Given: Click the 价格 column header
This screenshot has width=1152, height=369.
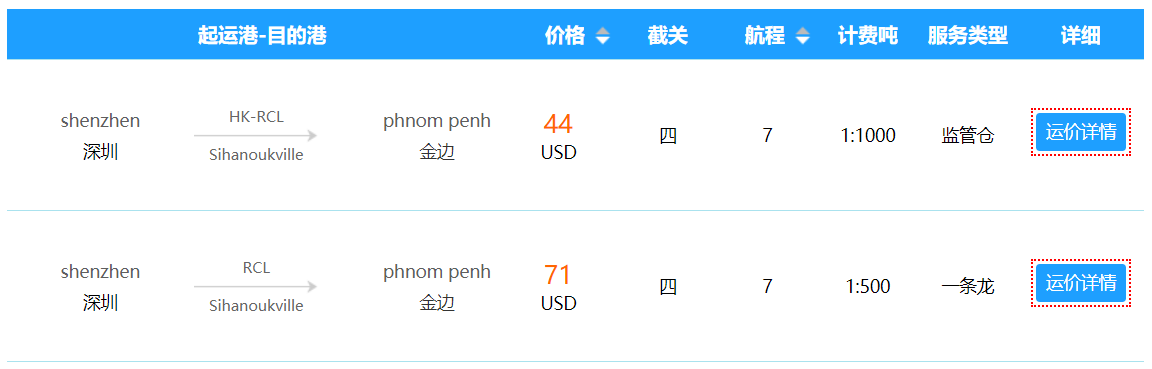Looking at the screenshot, I should [x=565, y=35].
